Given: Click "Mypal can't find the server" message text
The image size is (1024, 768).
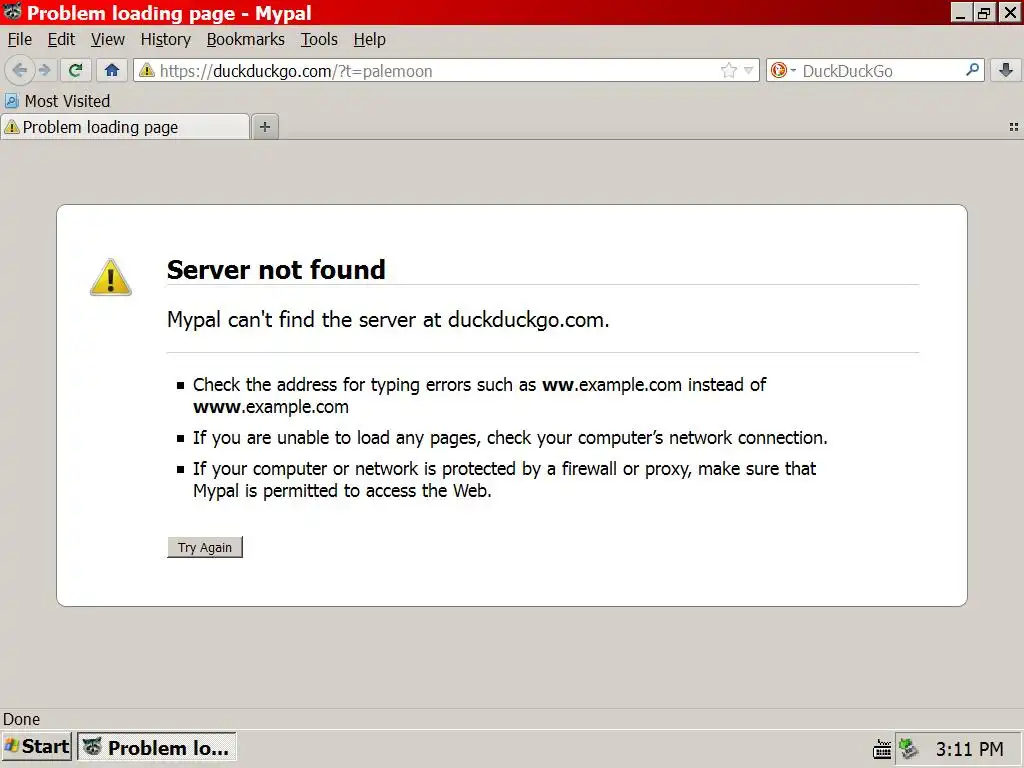Looking at the screenshot, I should [x=388, y=319].
